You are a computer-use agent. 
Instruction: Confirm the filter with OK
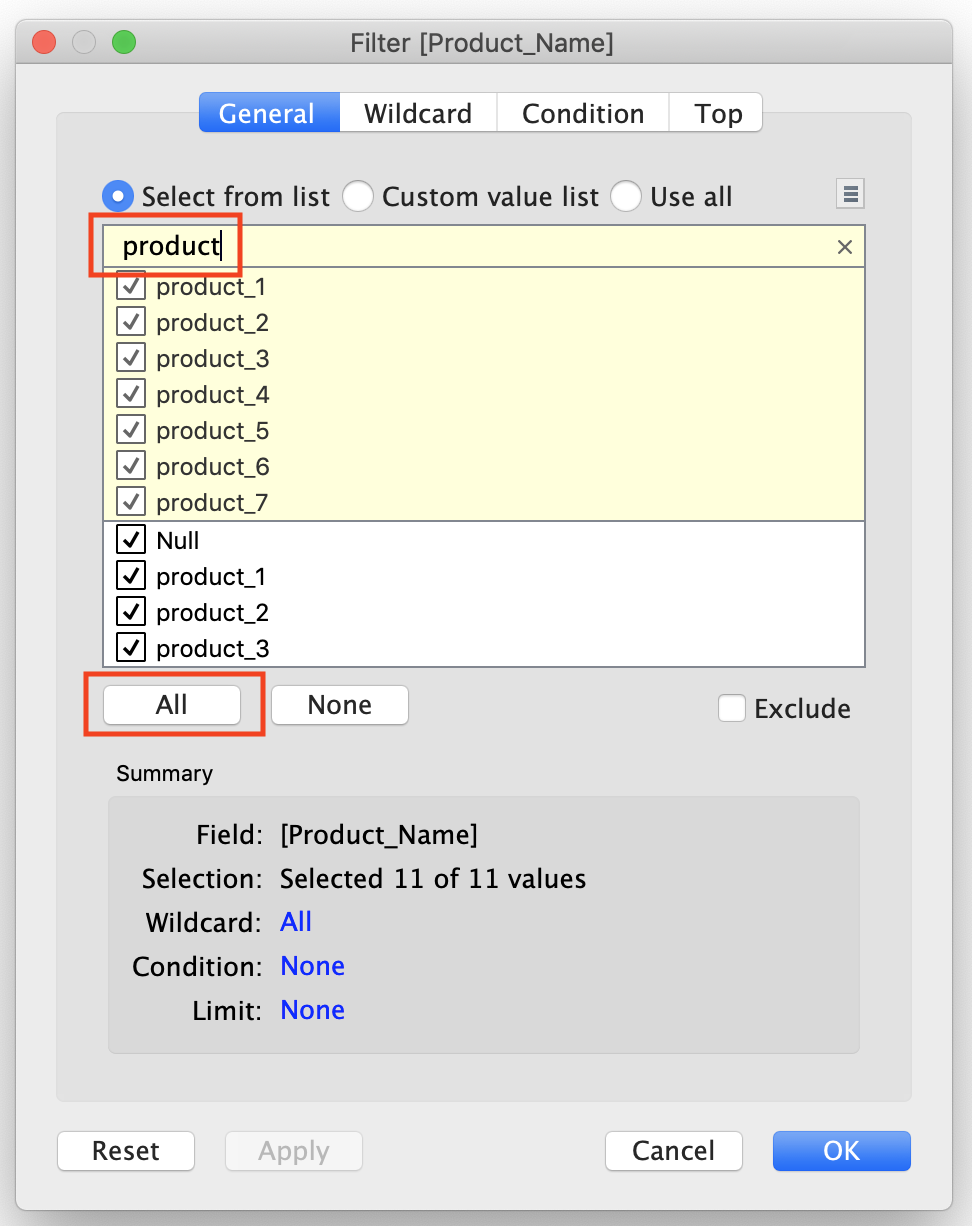[x=841, y=1151]
